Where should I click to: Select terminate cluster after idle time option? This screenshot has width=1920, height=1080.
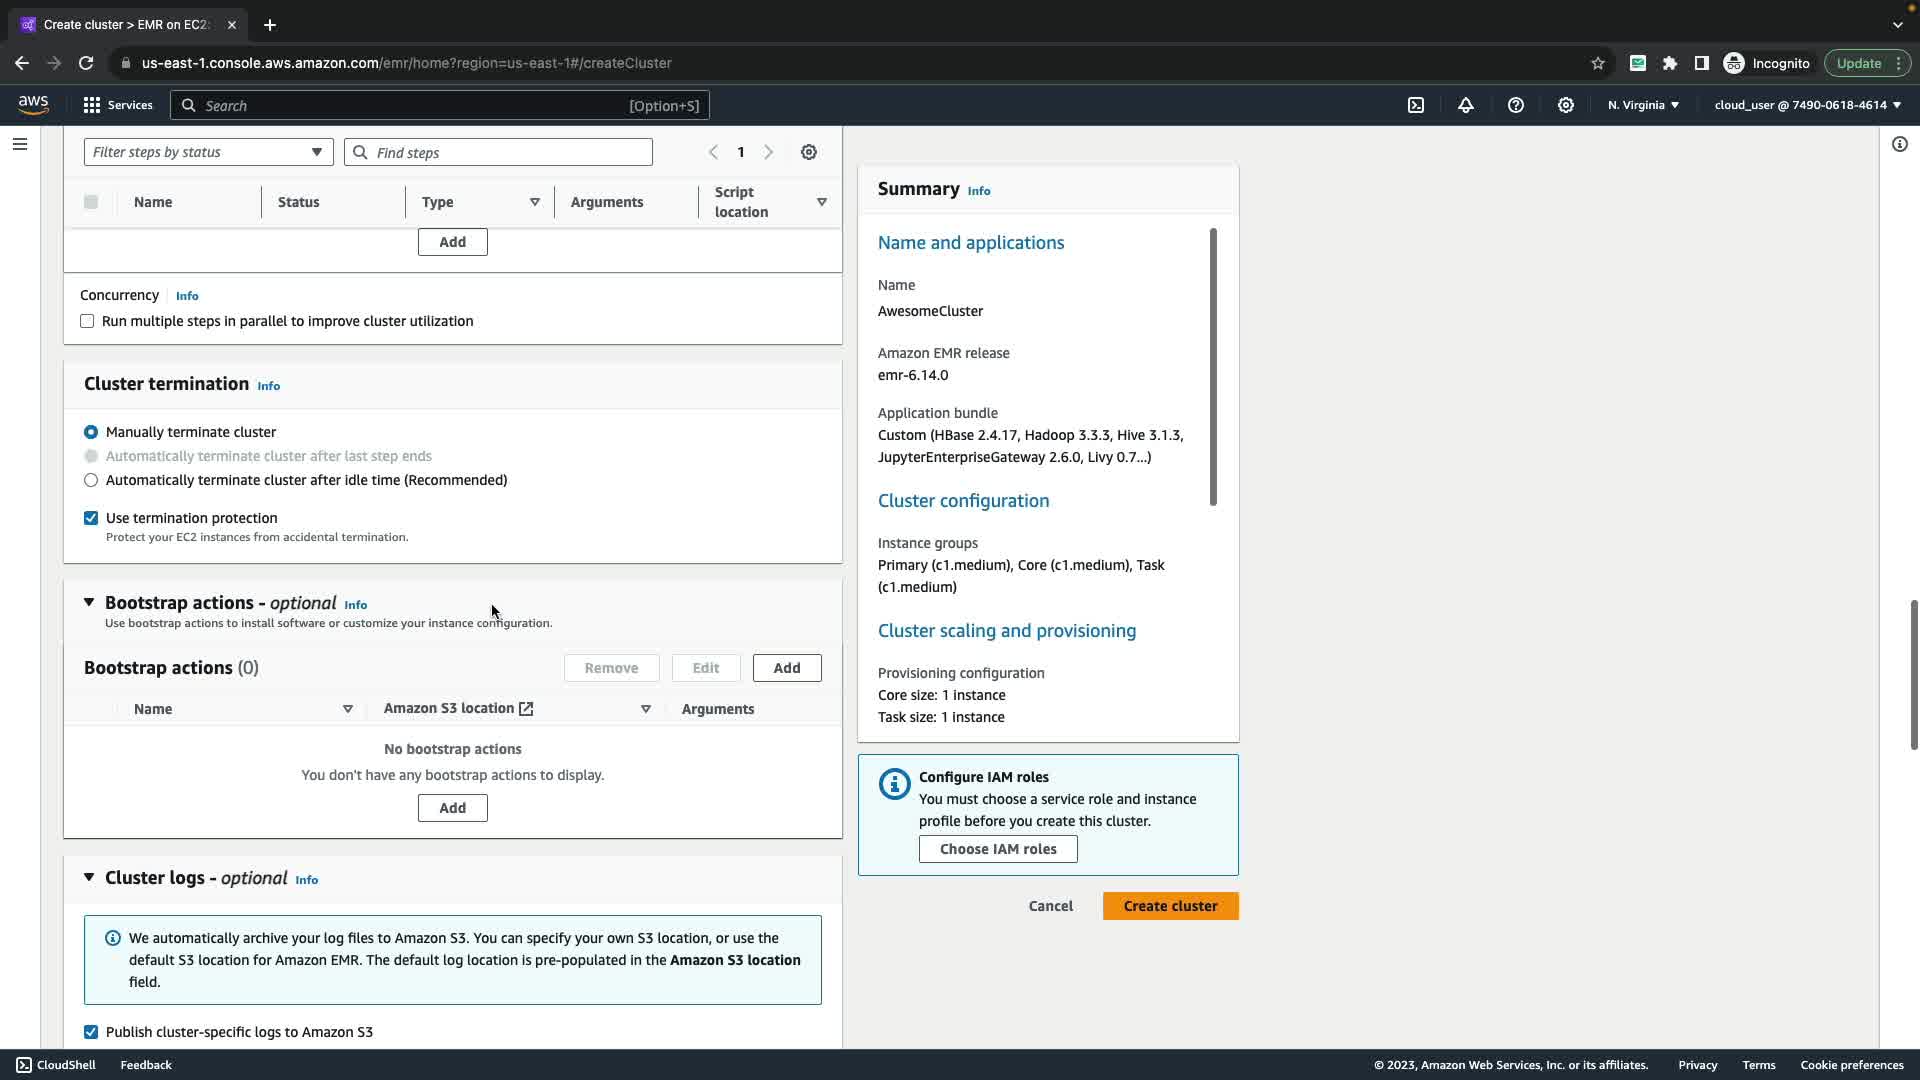click(x=91, y=480)
